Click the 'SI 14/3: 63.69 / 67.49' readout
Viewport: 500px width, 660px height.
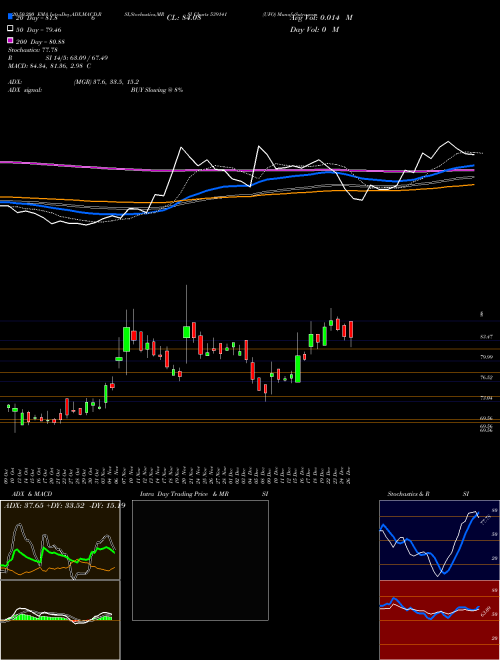(x=77, y=58)
